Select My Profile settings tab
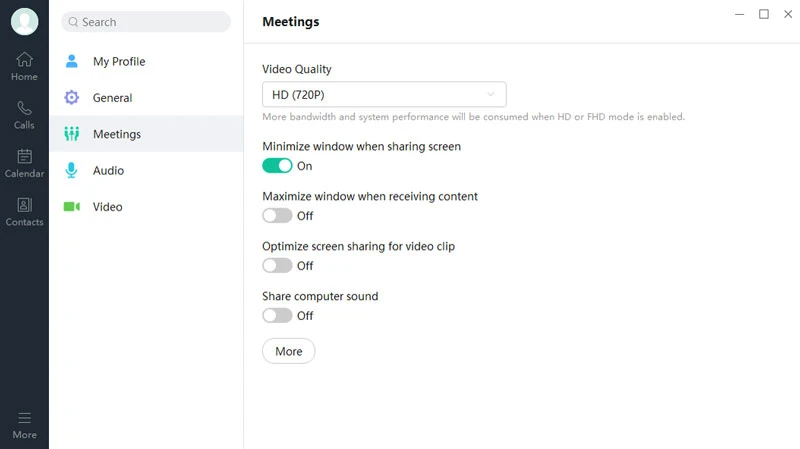This screenshot has width=800, height=449. 119,62
